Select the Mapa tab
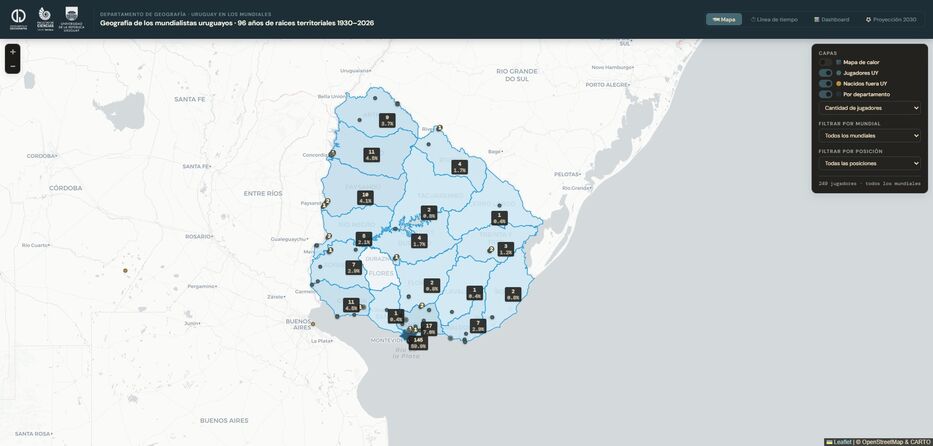The height and width of the screenshot is (446, 933). [724, 19]
